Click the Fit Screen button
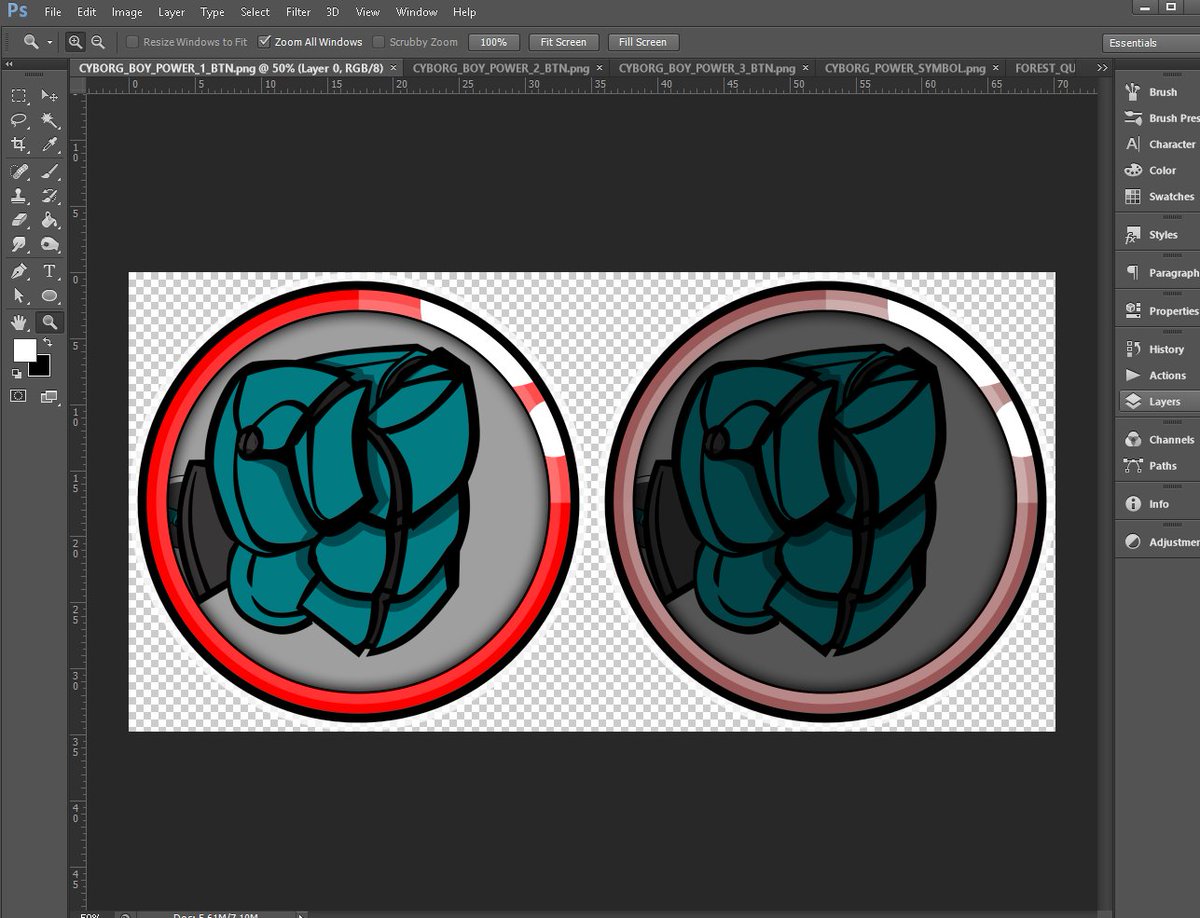The height and width of the screenshot is (918, 1200). pos(563,42)
